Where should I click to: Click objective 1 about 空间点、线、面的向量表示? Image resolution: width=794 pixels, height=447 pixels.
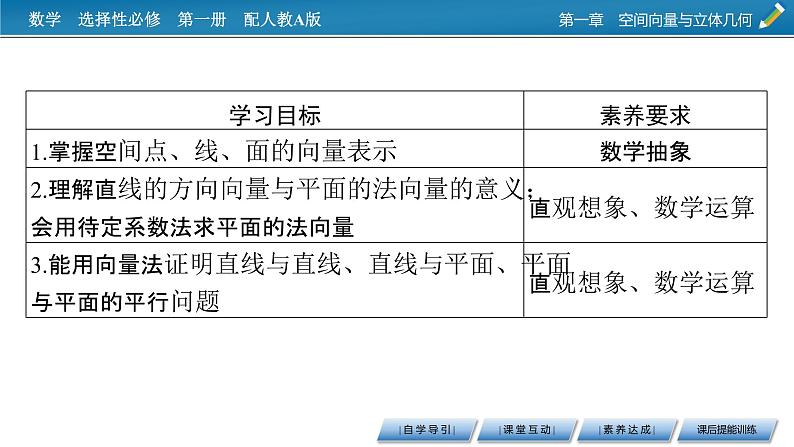tap(214, 152)
